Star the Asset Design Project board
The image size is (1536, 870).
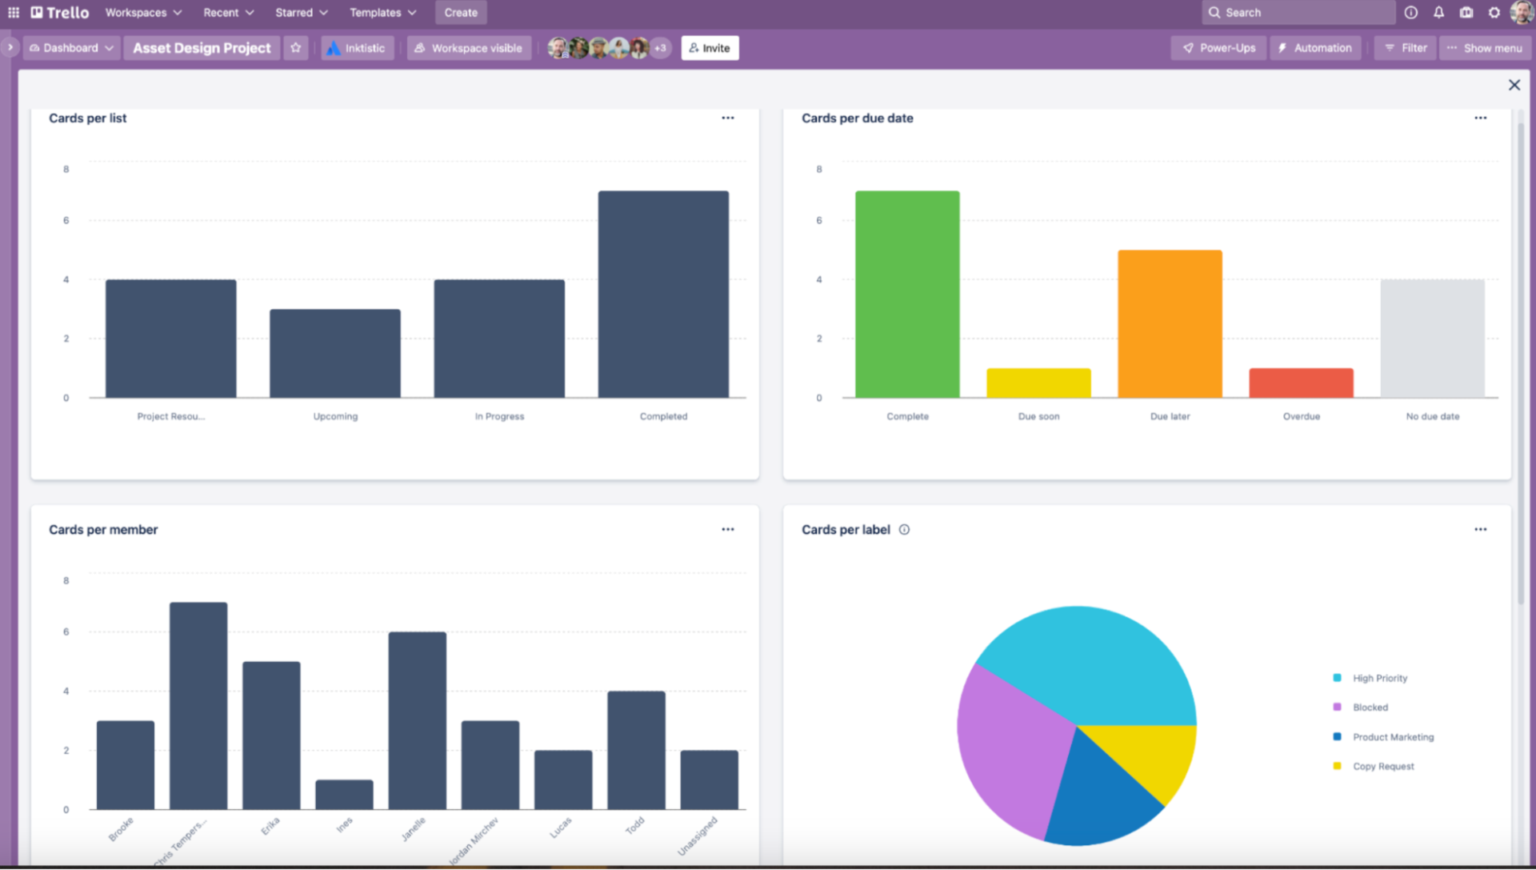[296, 47]
